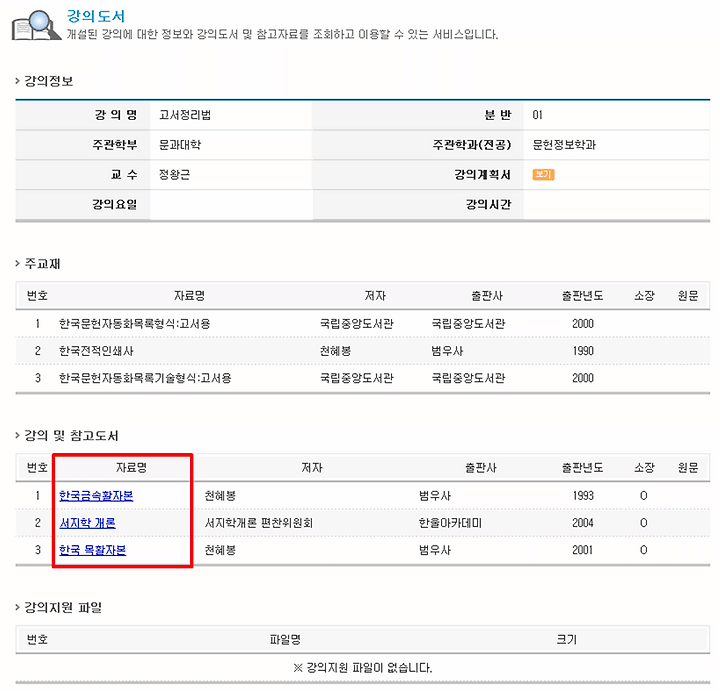Click 크기 column header

(567, 639)
